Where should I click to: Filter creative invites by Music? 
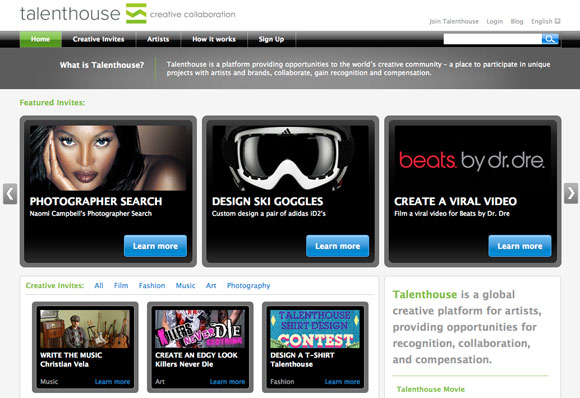[x=185, y=286]
